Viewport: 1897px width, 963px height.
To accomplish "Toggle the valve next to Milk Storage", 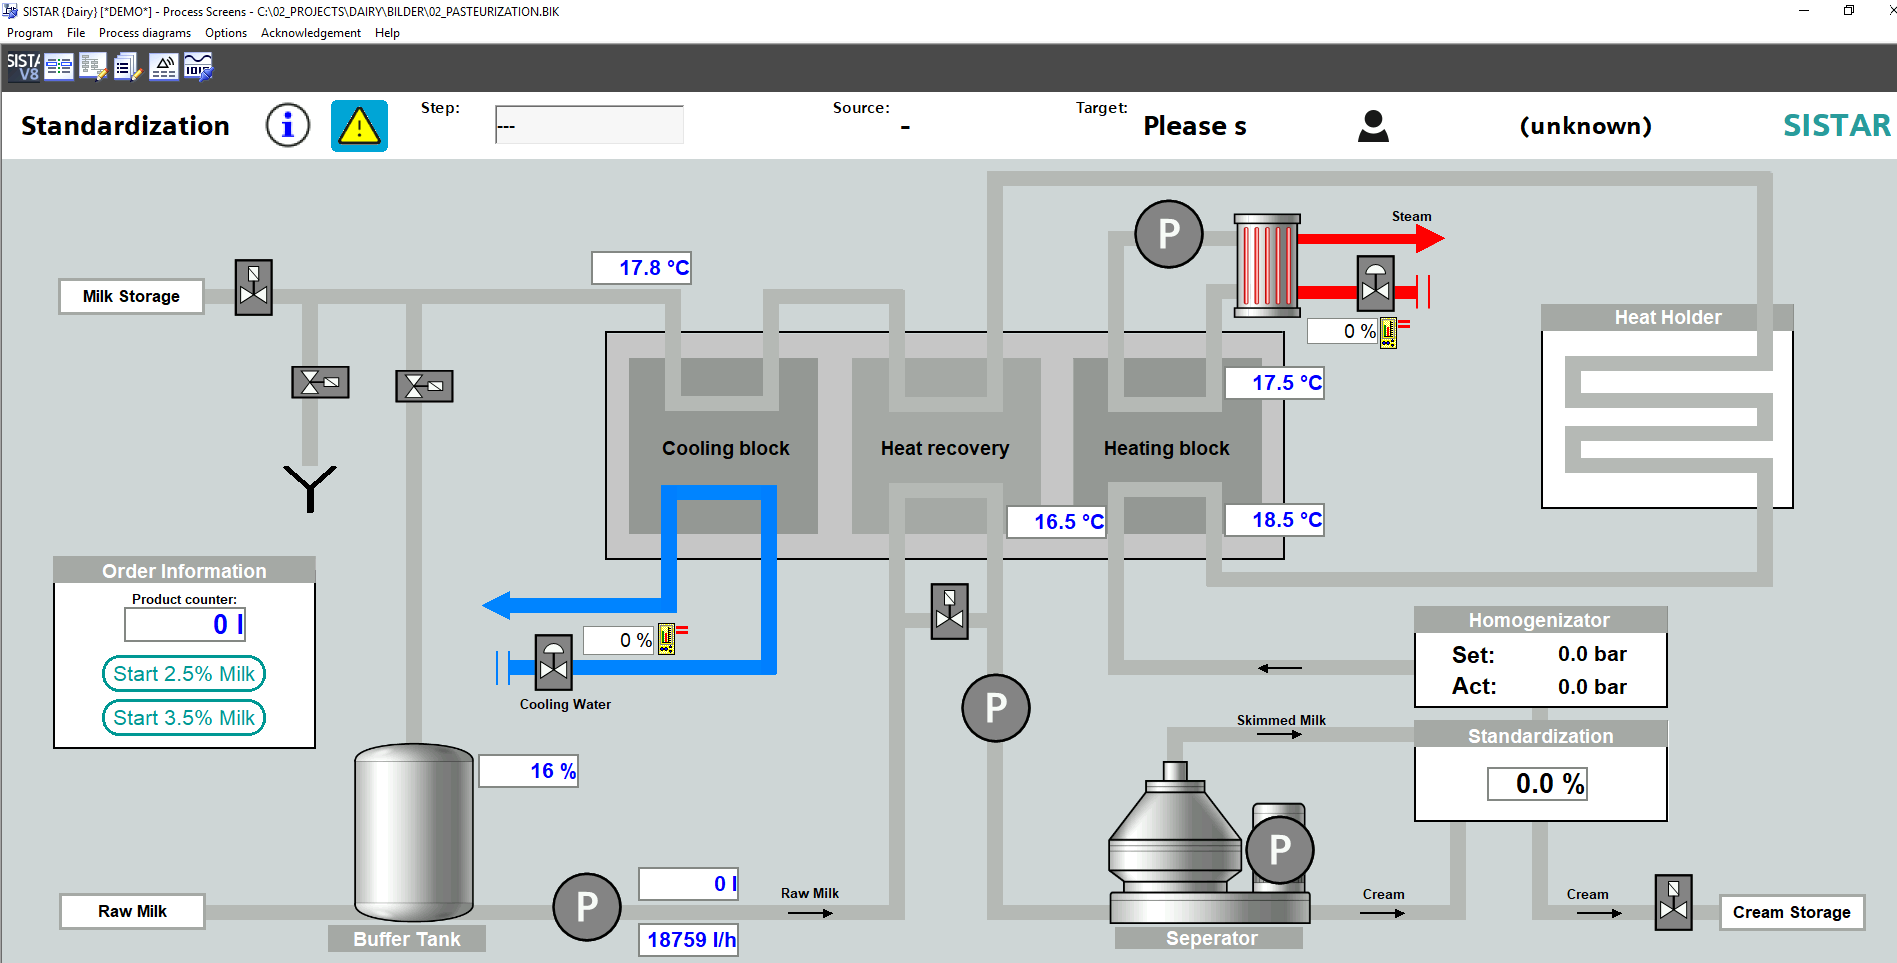I will 254,288.
